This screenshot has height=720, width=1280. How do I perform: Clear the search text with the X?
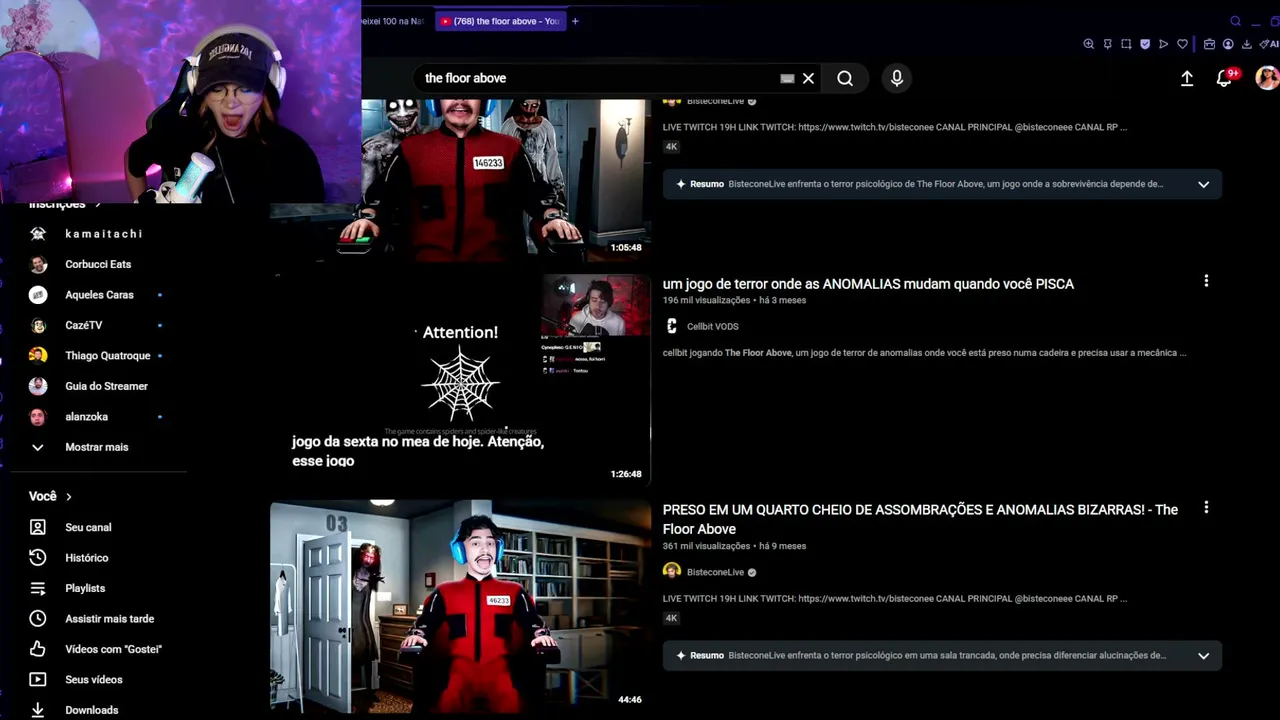tap(808, 78)
